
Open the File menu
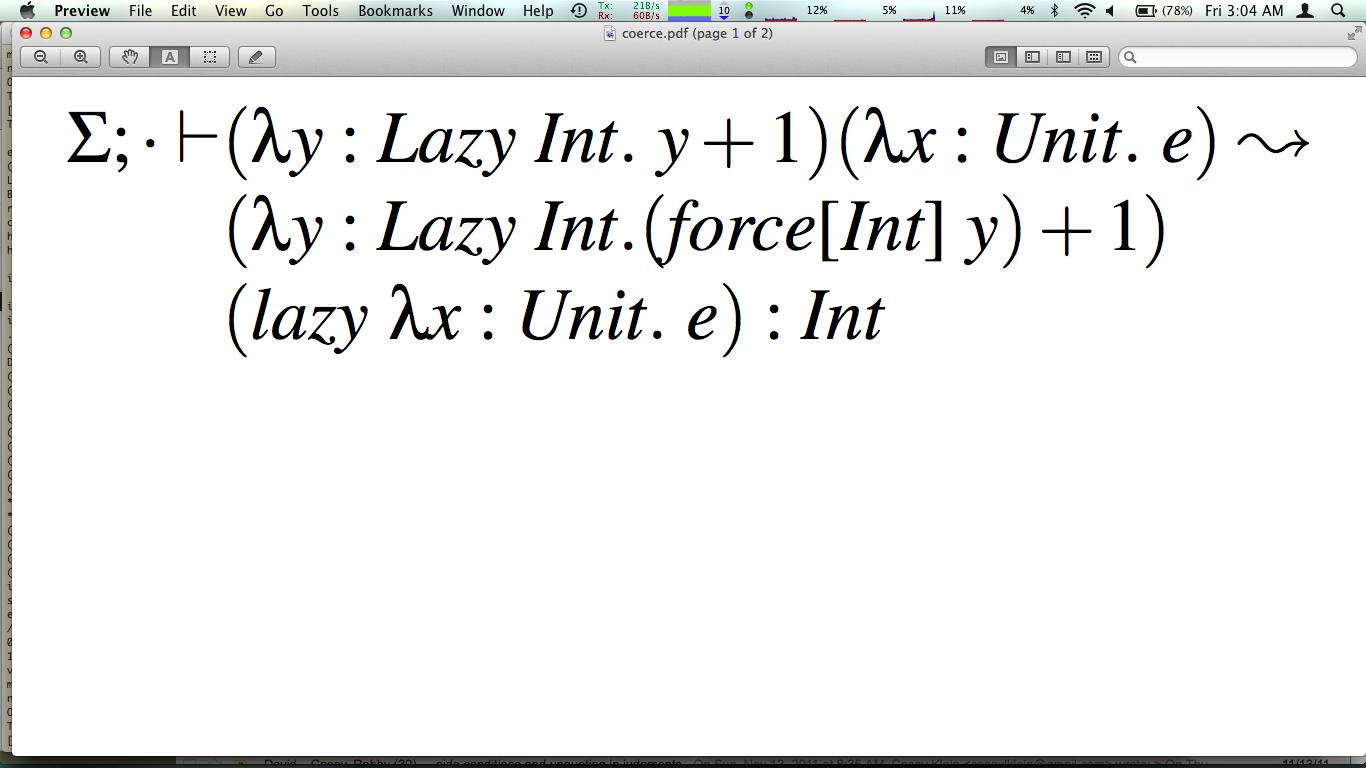click(140, 11)
